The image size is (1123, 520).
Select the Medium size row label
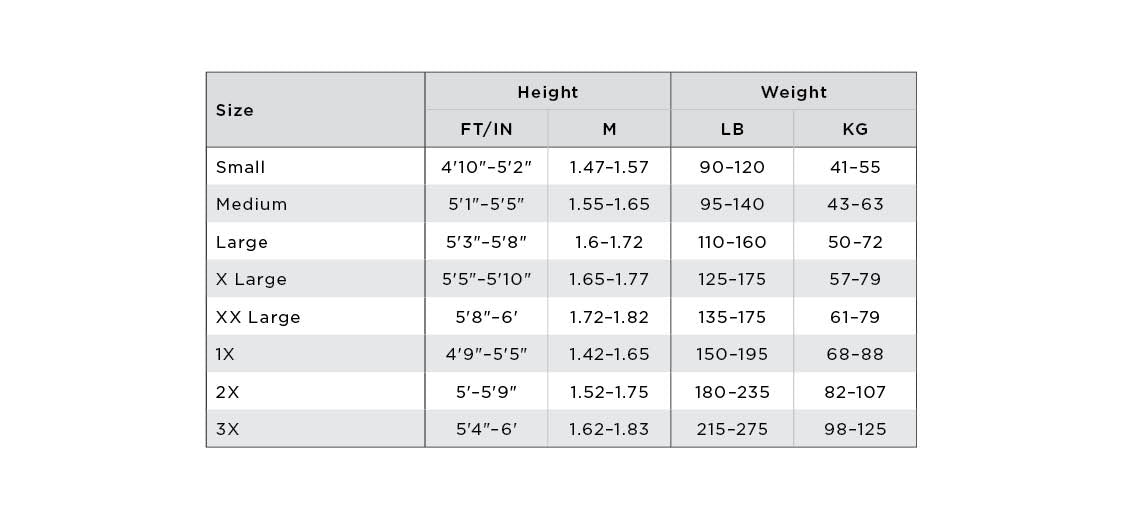252,204
